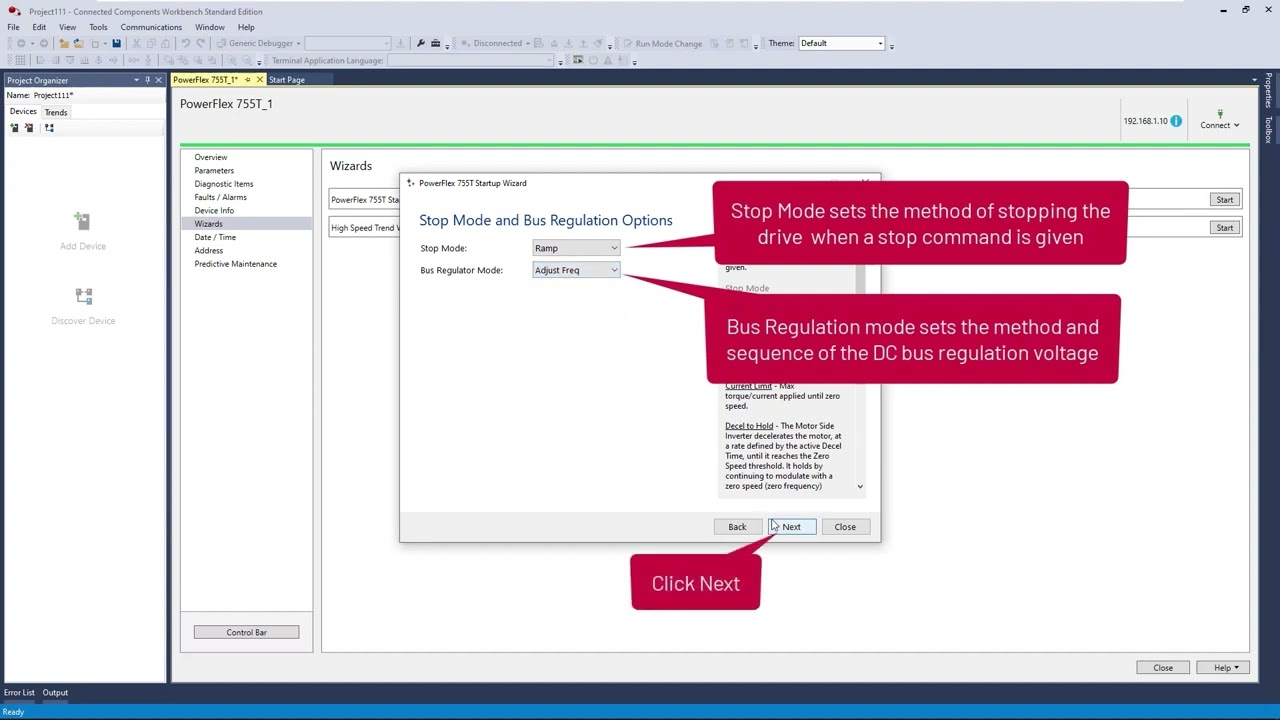Open the Theme dropdown set to Default
This screenshot has width=1280, height=720.
click(x=842, y=43)
